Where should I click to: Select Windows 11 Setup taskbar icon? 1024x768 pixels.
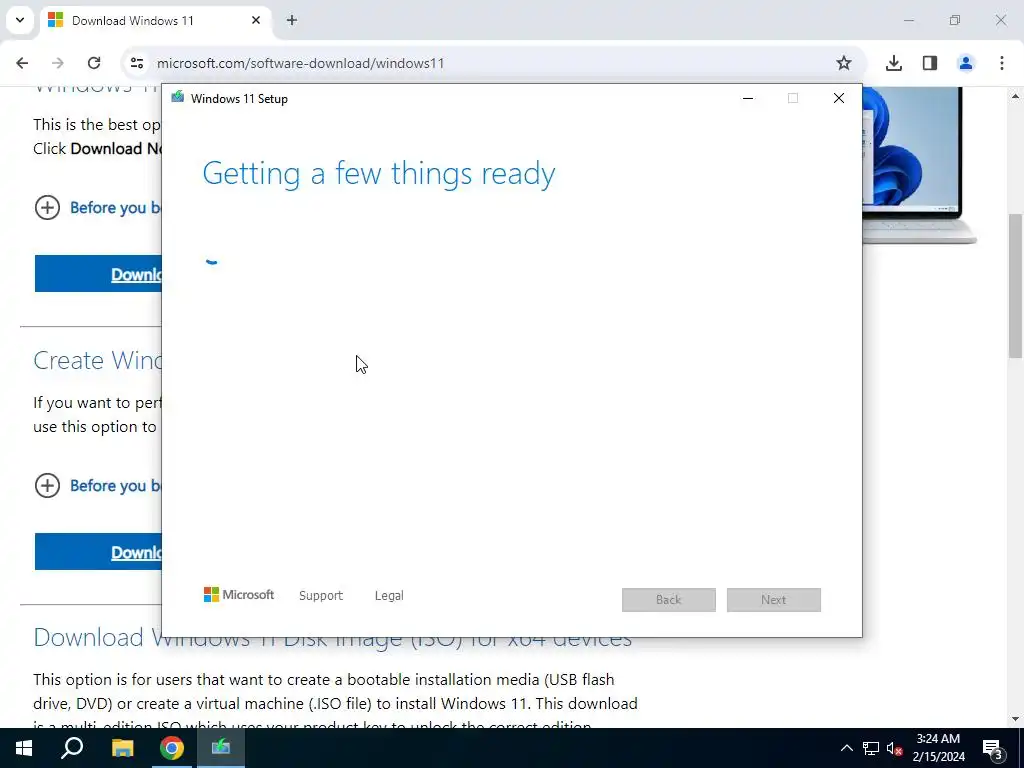pos(221,748)
